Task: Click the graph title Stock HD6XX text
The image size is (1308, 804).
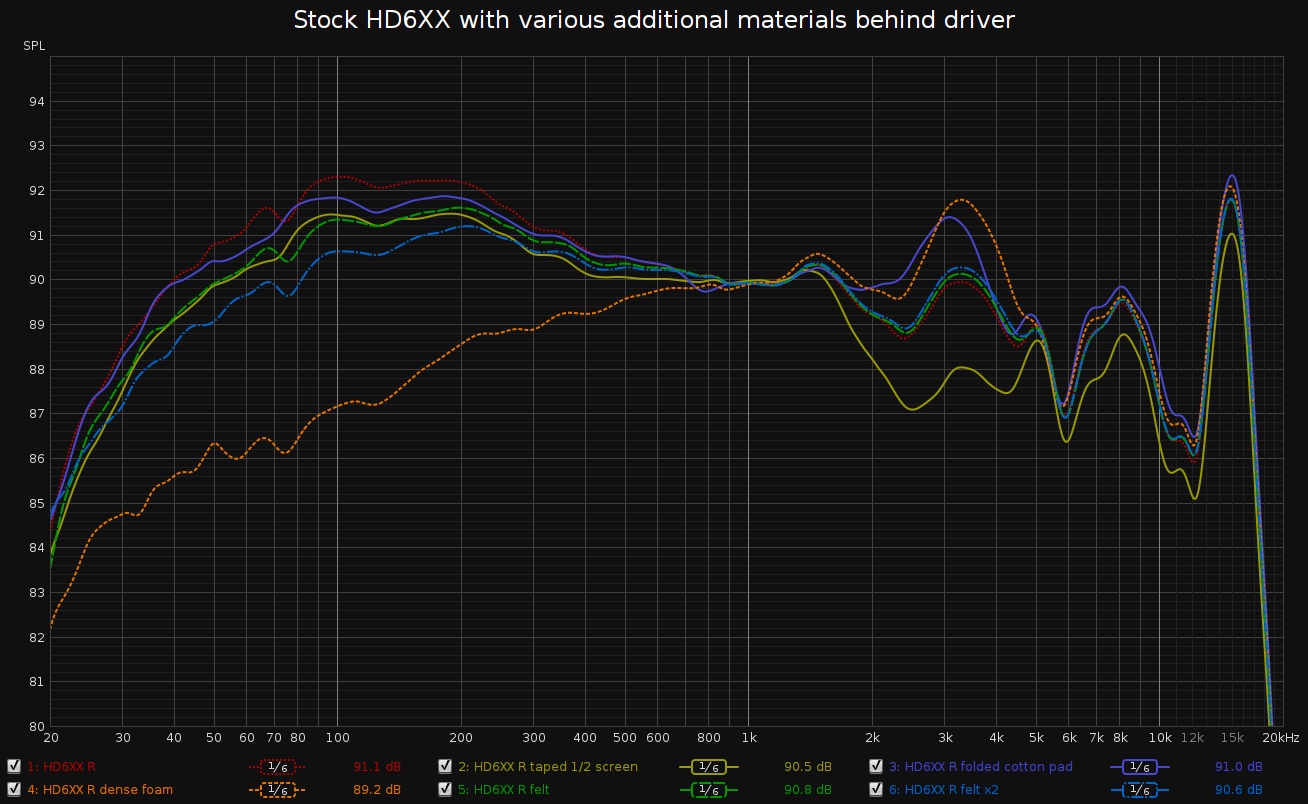Action: pyautogui.click(x=654, y=20)
